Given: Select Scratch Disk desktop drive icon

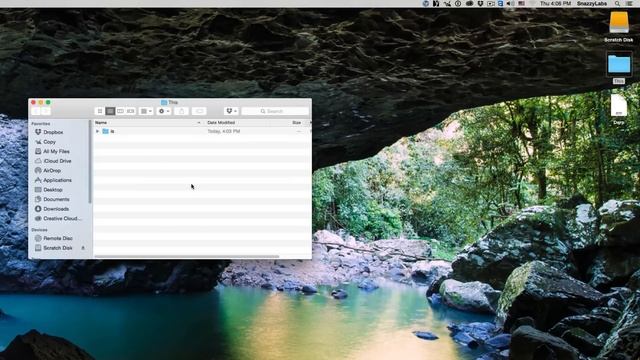Looking at the screenshot, I should [x=619, y=23].
